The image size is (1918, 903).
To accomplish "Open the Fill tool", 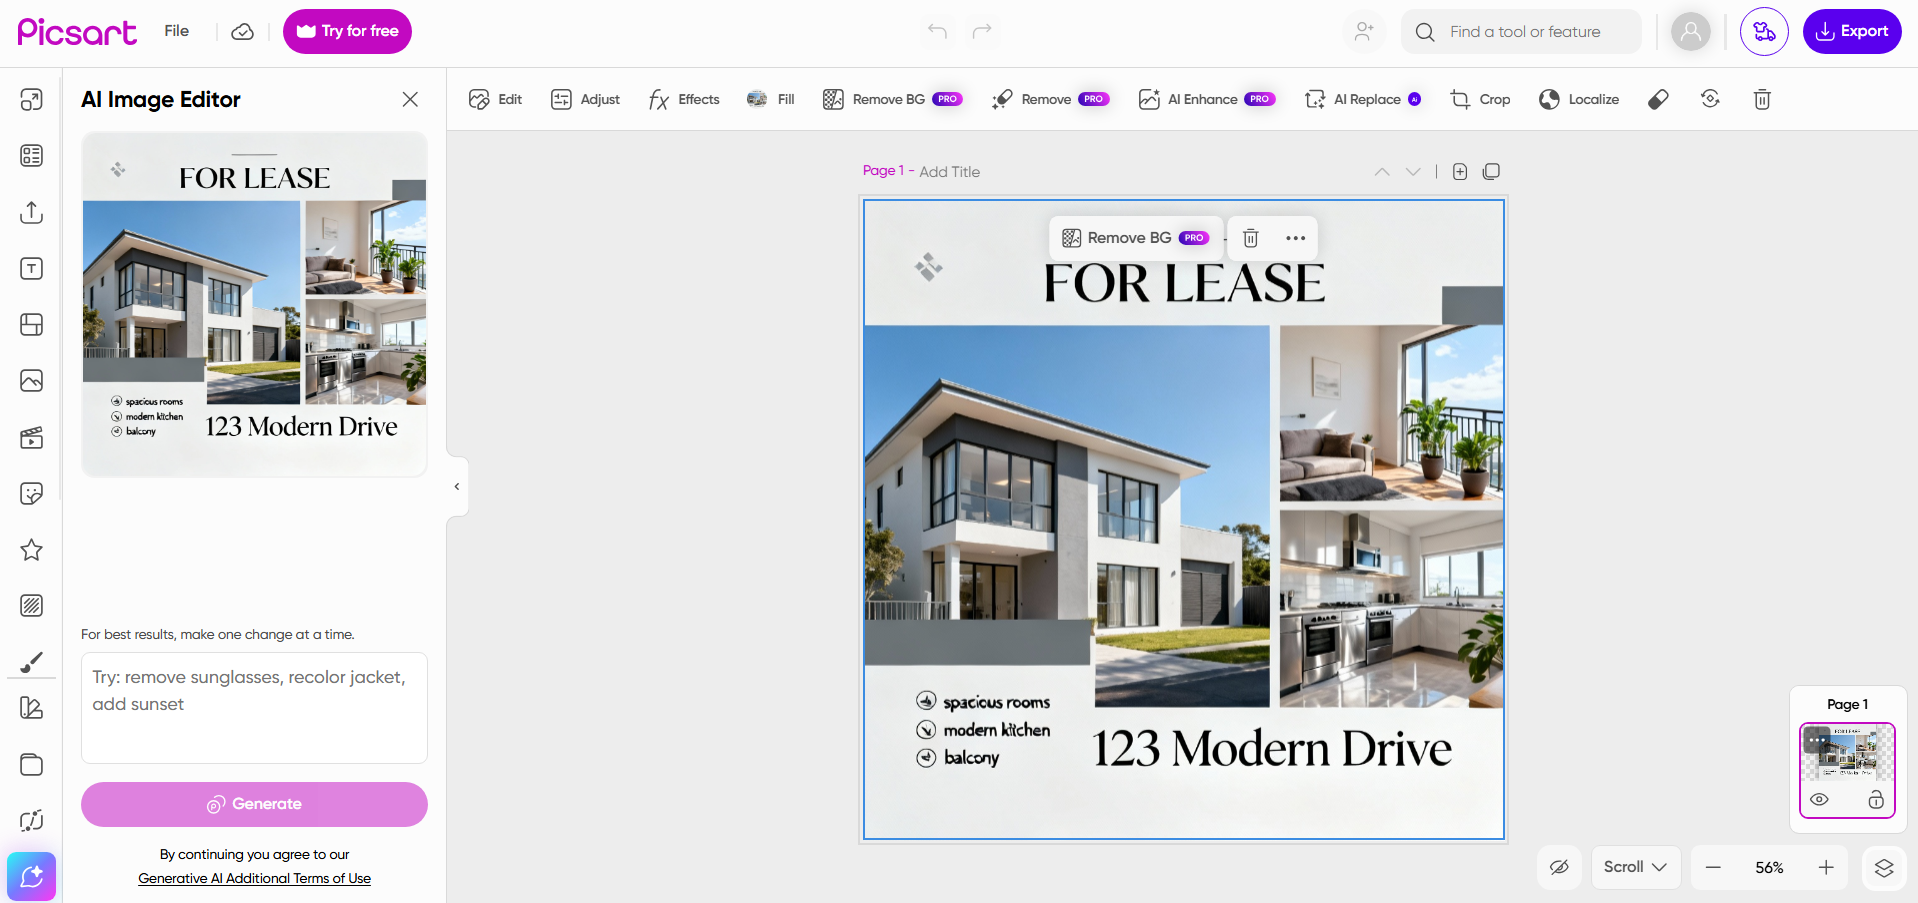I will click(x=771, y=99).
